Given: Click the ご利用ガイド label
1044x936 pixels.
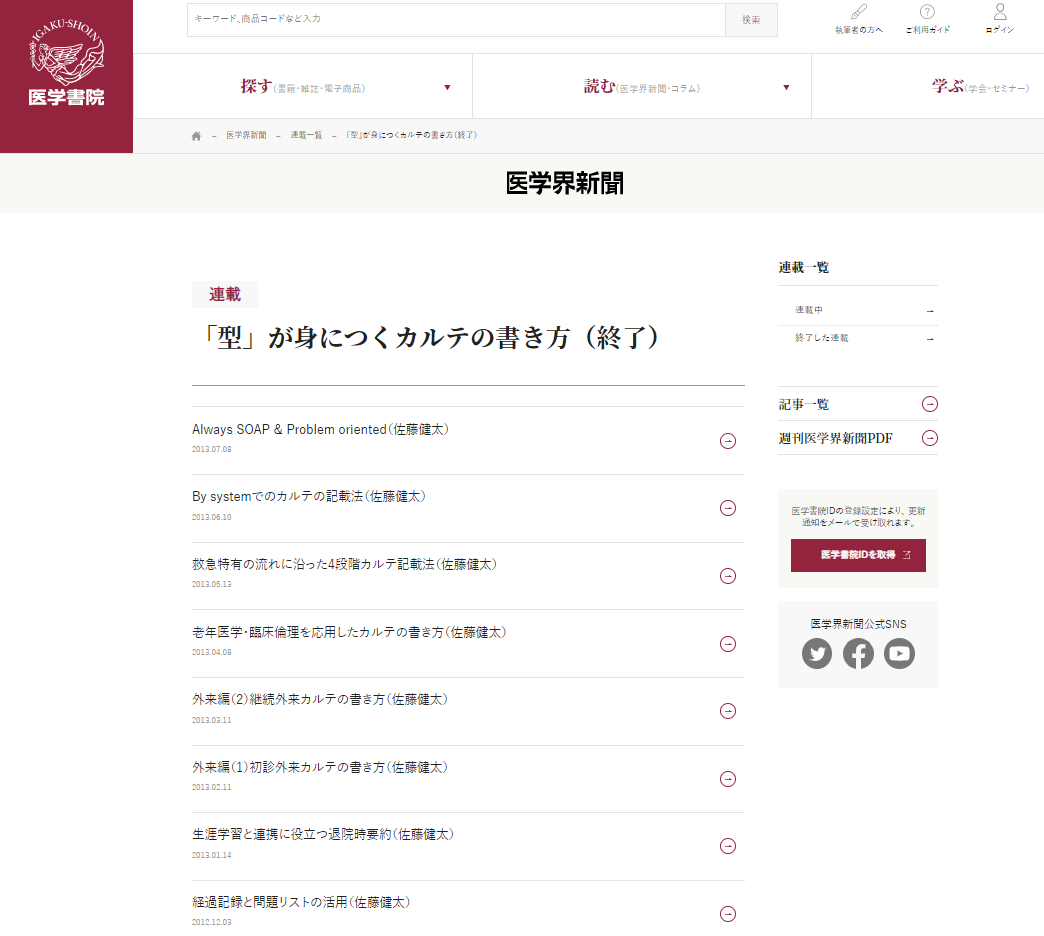Looking at the screenshot, I should (x=927, y=30).
